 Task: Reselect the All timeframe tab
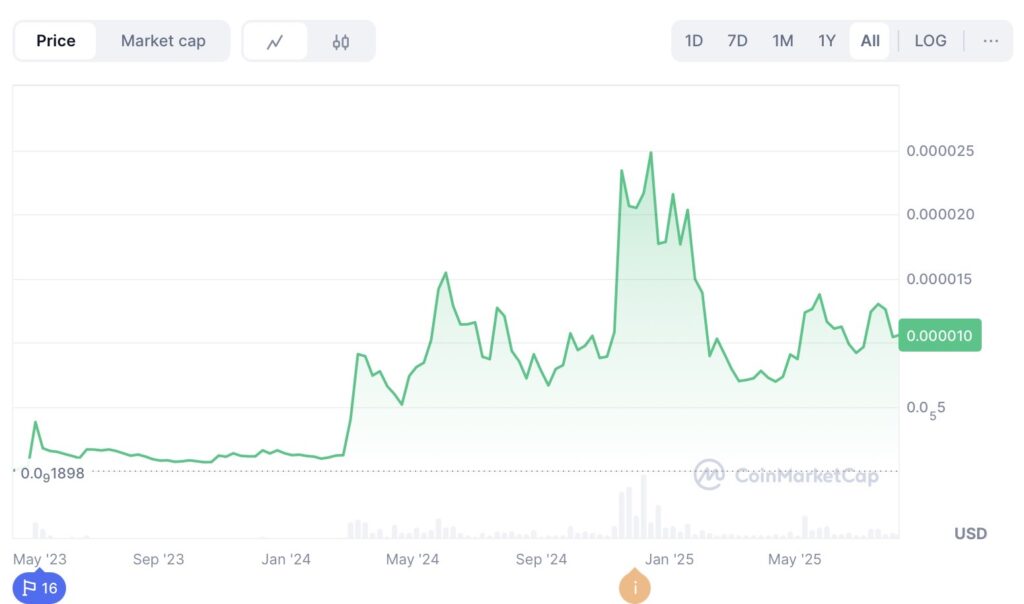869,41
